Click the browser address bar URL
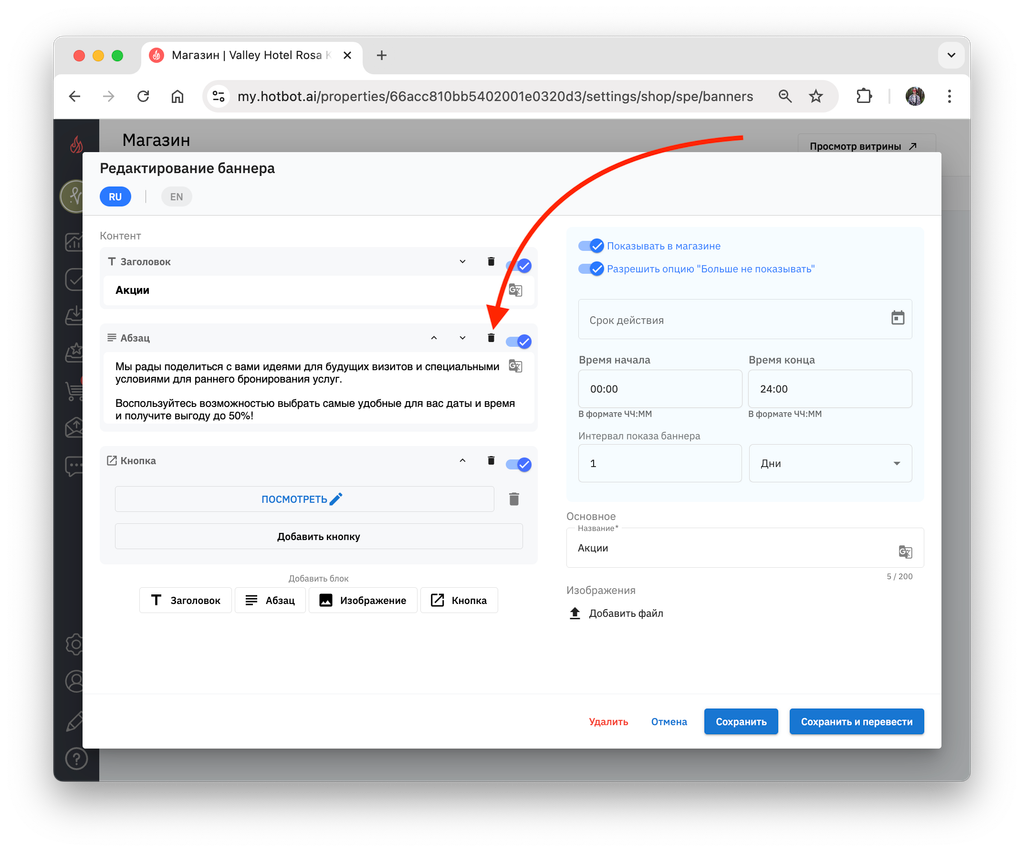 [x=495, y=97]
